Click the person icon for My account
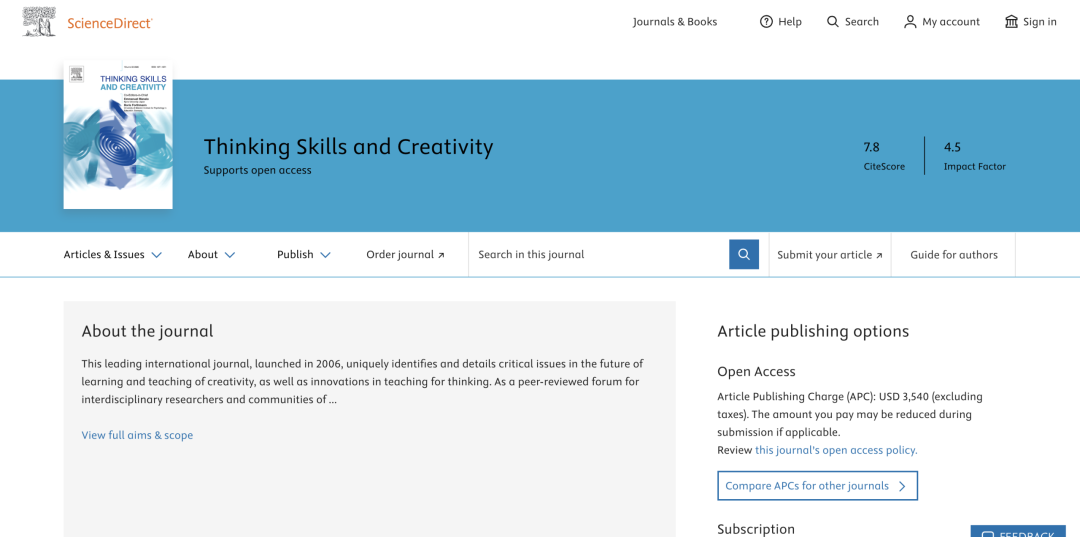Screen dimensions: 1080x537 click(x=910, y=21)
